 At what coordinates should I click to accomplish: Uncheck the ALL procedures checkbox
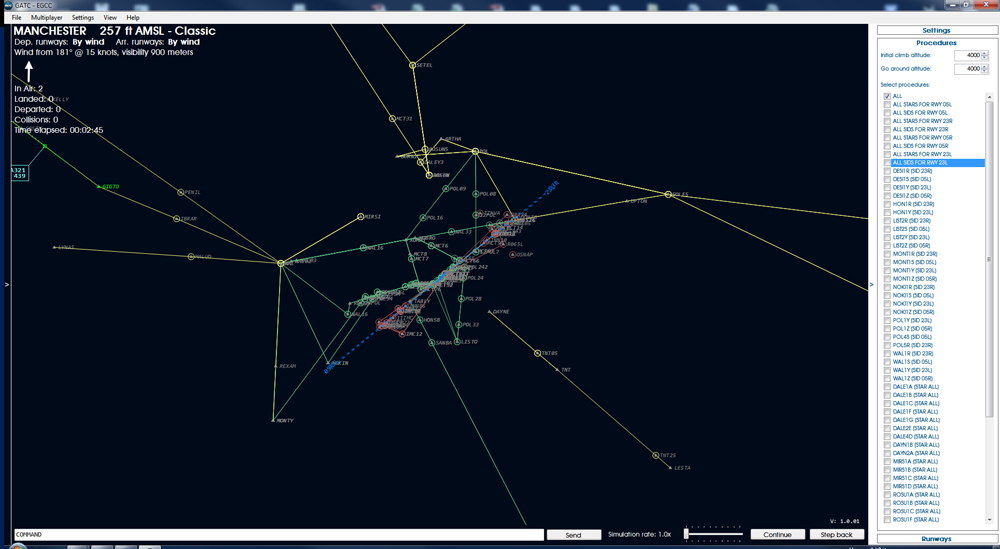coord(887,96)
